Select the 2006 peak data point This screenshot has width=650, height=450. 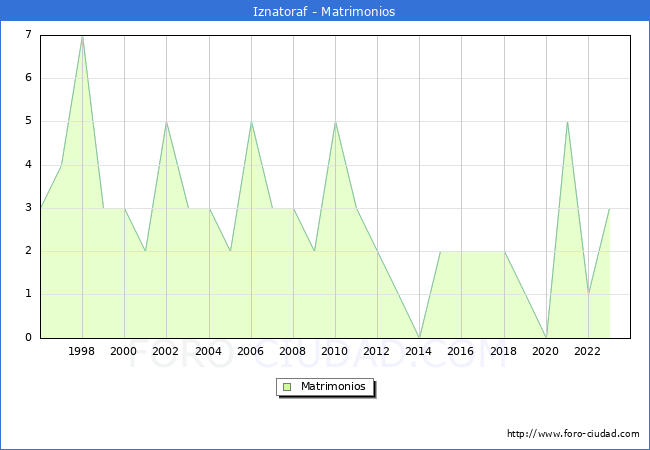click(251, 122)
